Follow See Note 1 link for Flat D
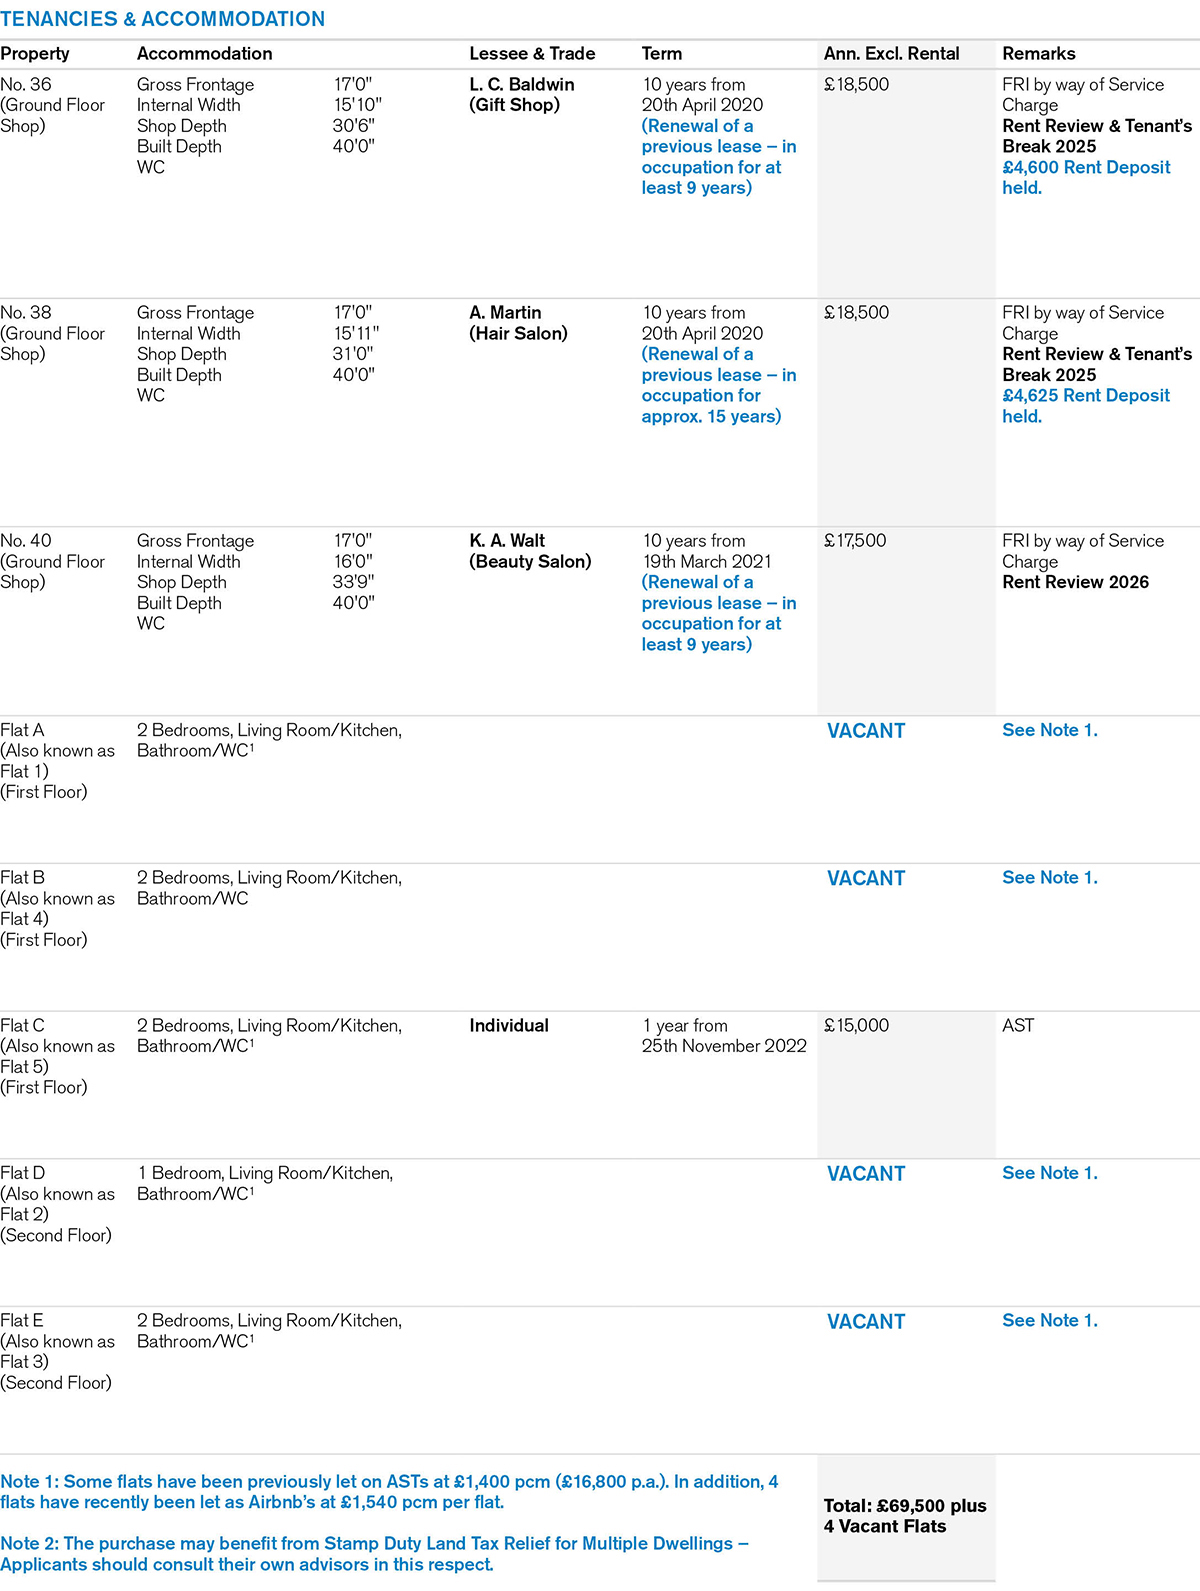The image size is (1200, 1591). (x=1049, y=1173)
